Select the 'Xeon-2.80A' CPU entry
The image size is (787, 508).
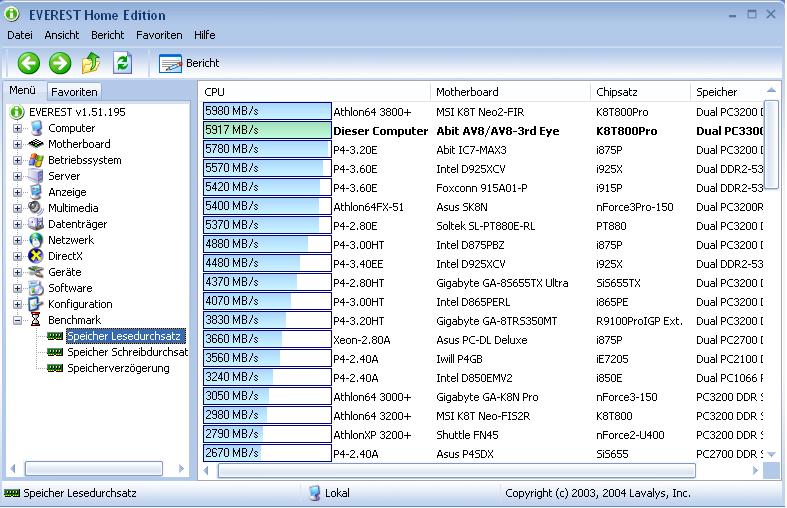tap(362, 340)
